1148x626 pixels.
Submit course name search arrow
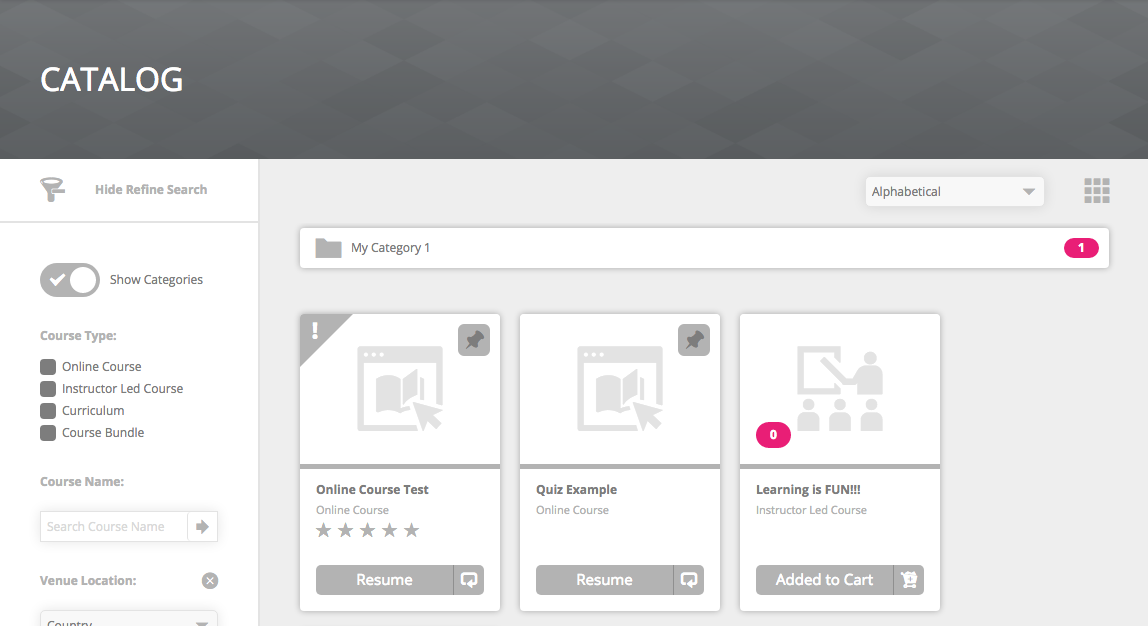(x=203, y=526)
